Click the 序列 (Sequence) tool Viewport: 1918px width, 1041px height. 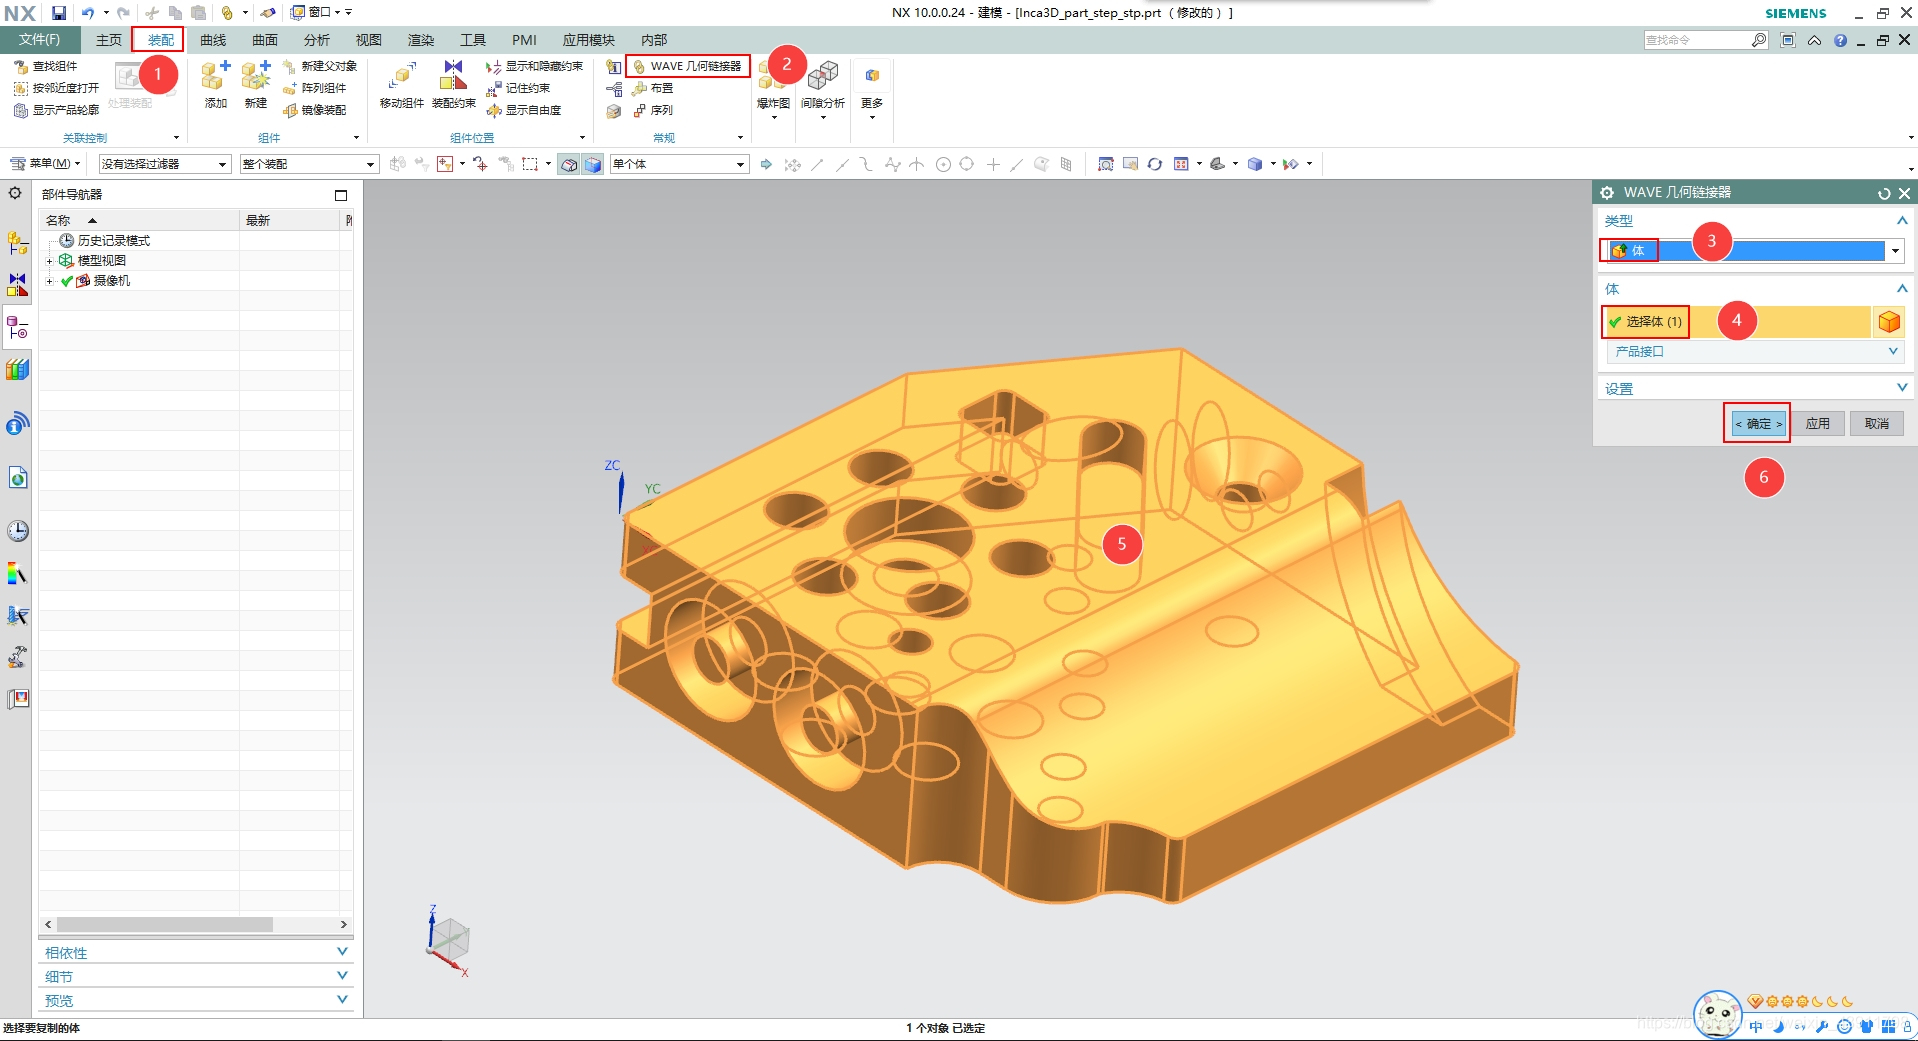tap(653, 110)
